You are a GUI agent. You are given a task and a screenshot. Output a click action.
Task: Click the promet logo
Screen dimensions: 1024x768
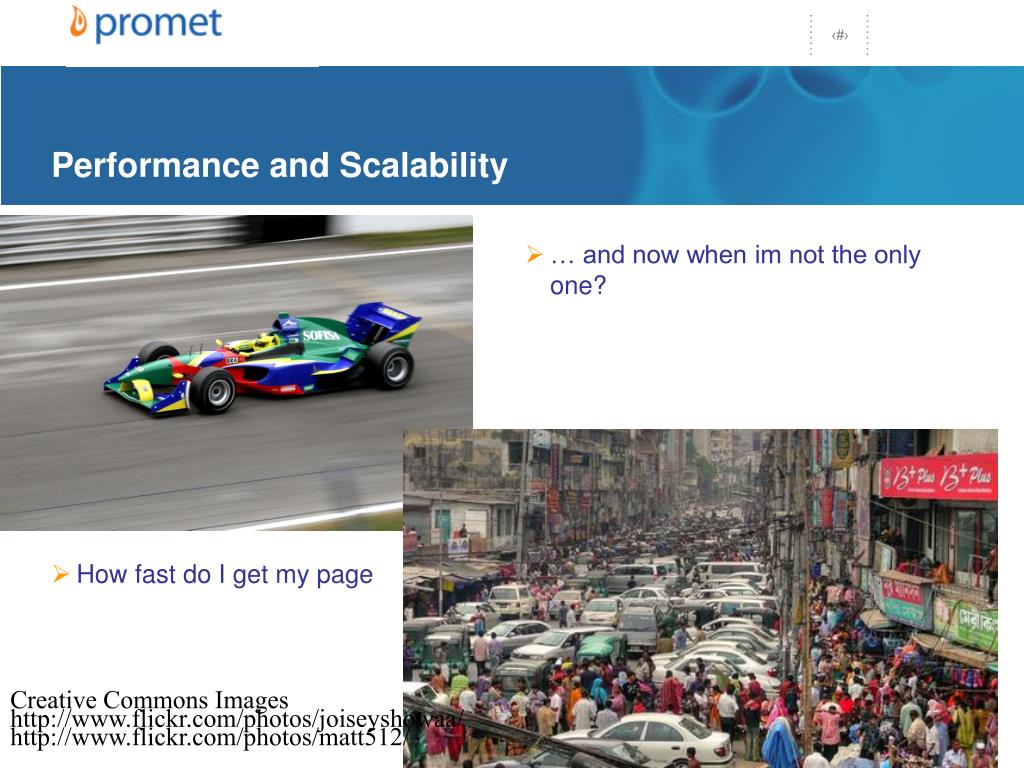pyautogui.click(x=146, y=24)
